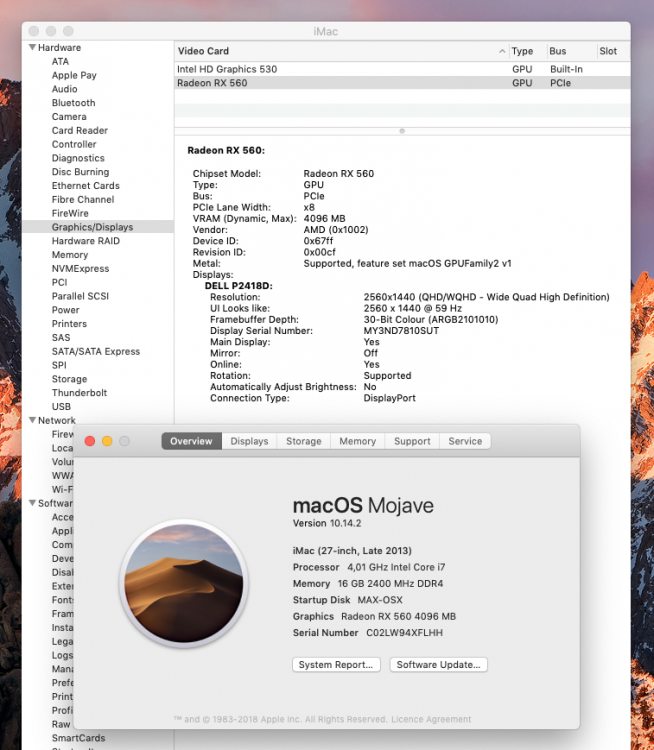Click the display serial MY3ND7810SUT
Screen dimensions: 654x750
[401, 331]
